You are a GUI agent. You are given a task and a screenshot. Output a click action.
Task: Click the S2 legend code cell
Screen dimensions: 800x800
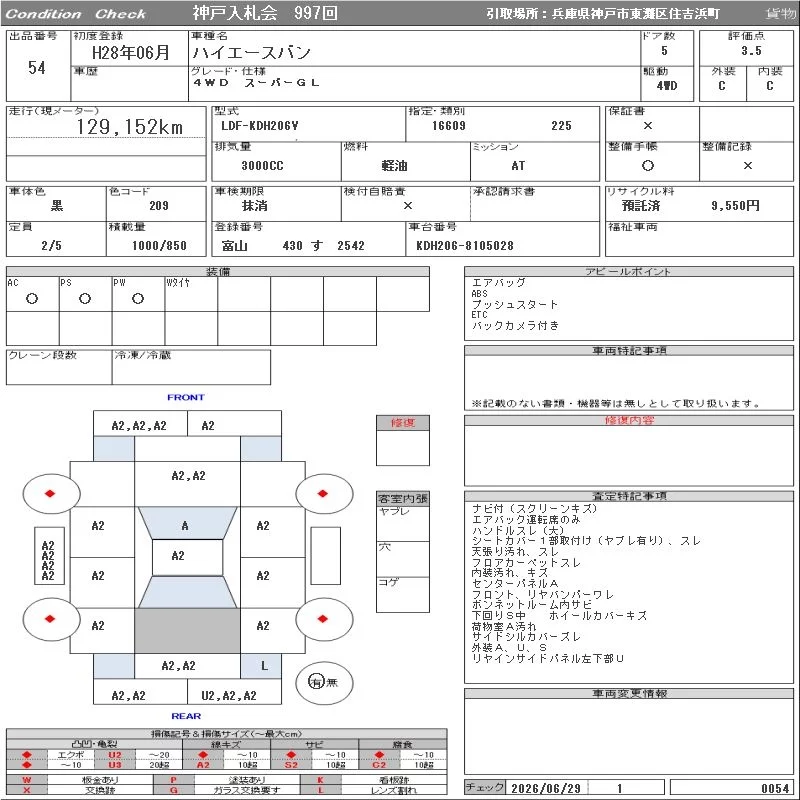[291, 765]
